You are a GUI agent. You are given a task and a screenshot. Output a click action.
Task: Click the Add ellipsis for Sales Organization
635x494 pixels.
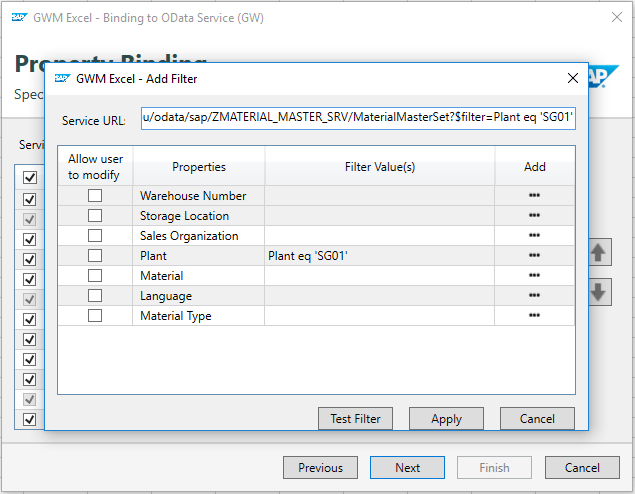pos(534,236)
